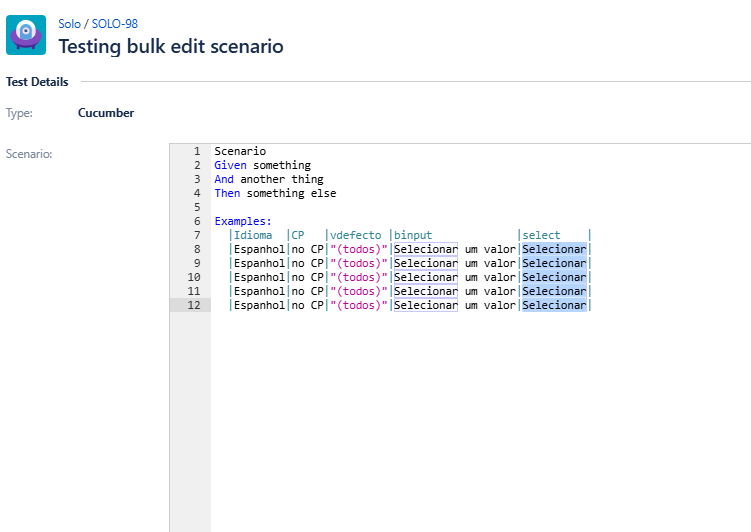Image resolution: width=751 pixels, height=532 pixels.
Task: Open the Solo project breadcrumb link
Action: point(69,23)
